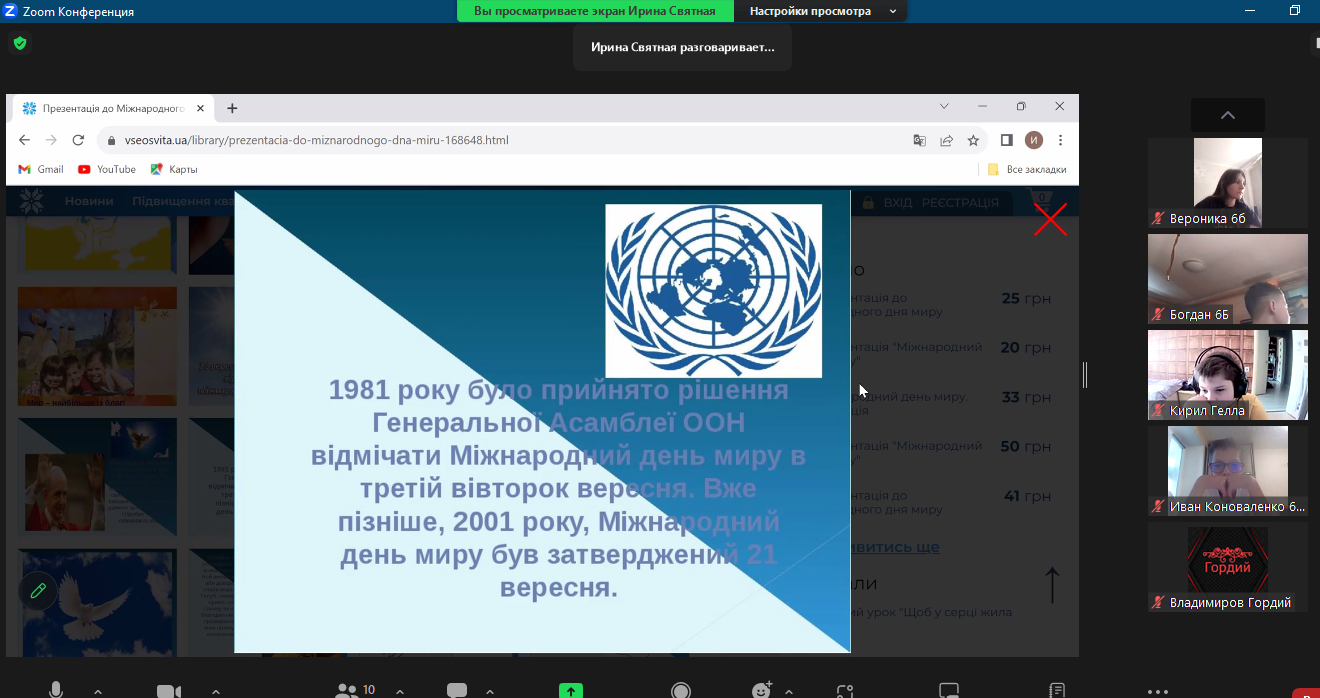Click the green pencil annotation button
Screen dimensions: 1320x698
(x=38, y=590)
